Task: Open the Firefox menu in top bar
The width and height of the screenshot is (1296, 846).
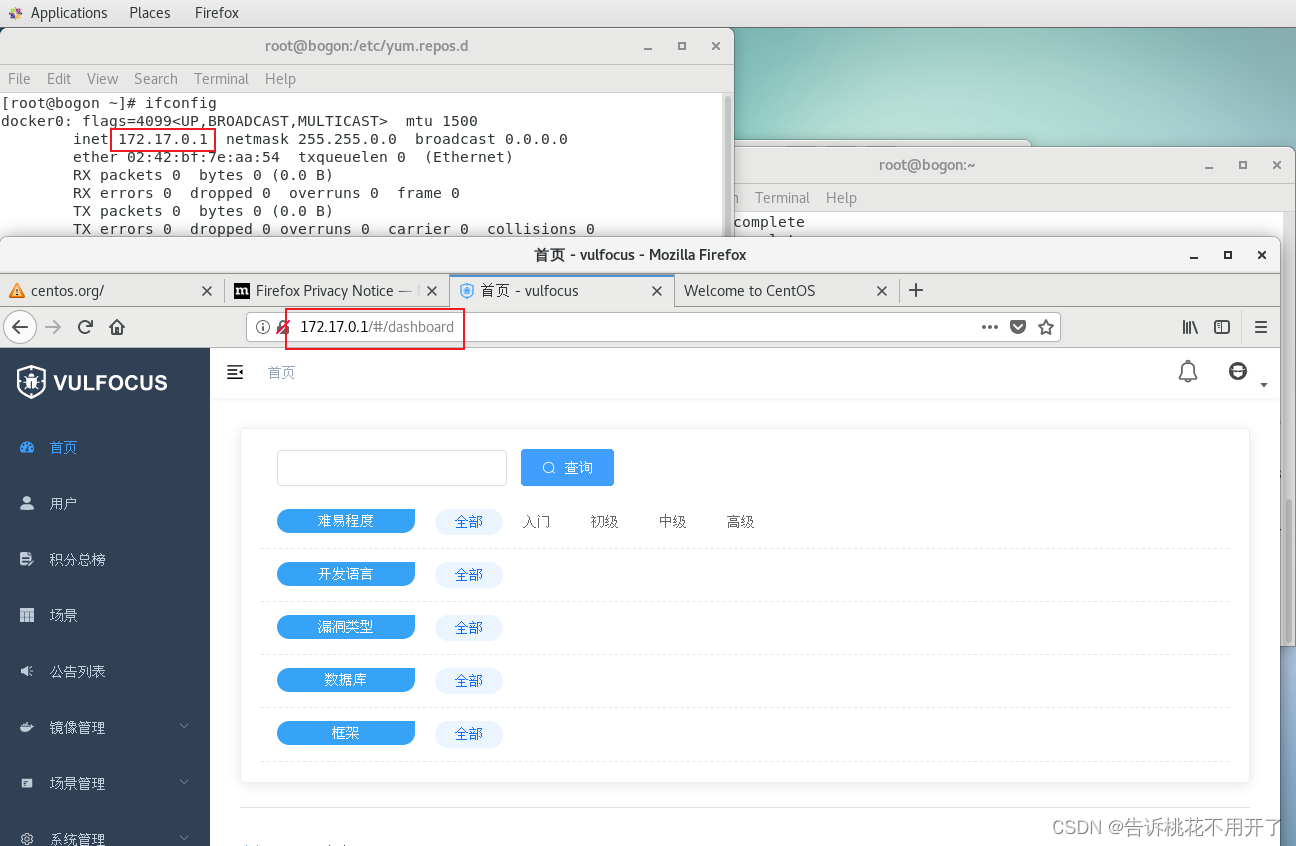Action: [x=217, y=13]
